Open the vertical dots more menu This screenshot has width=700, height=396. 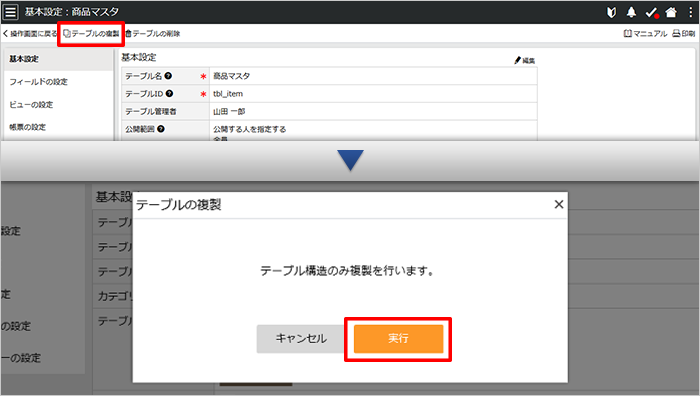[x=690, y=13]
